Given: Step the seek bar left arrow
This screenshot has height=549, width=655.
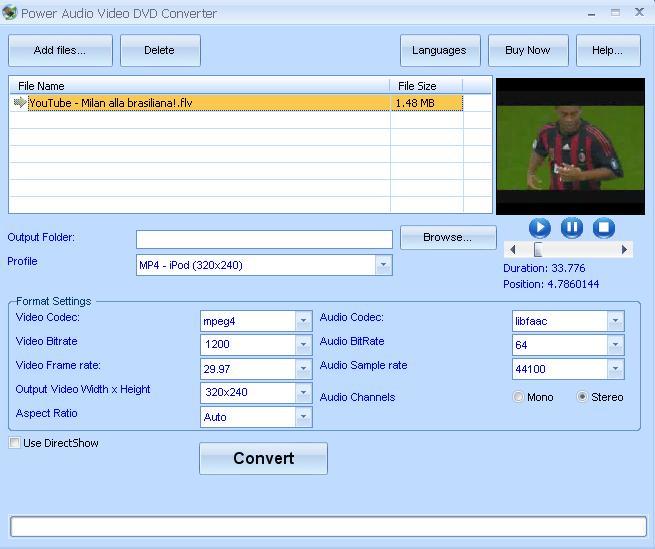Looking at the screenshot, I should [513, 249].
